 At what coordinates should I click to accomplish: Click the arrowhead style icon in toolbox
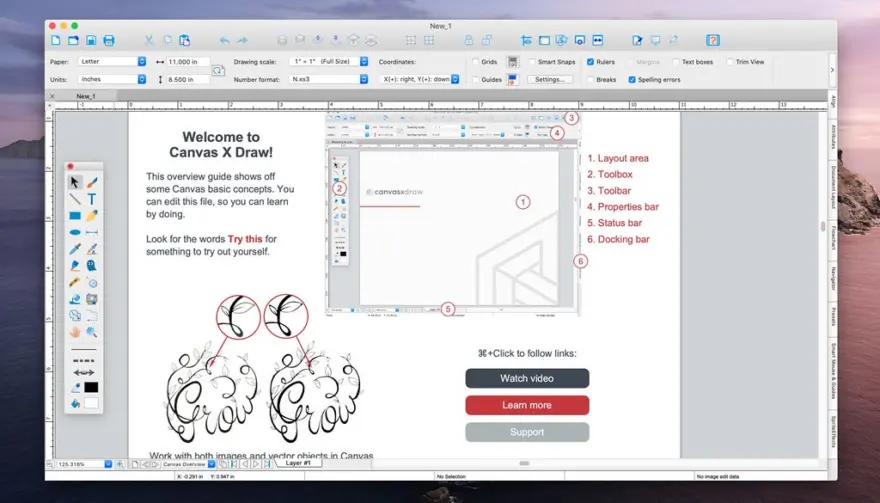[84, 372]
